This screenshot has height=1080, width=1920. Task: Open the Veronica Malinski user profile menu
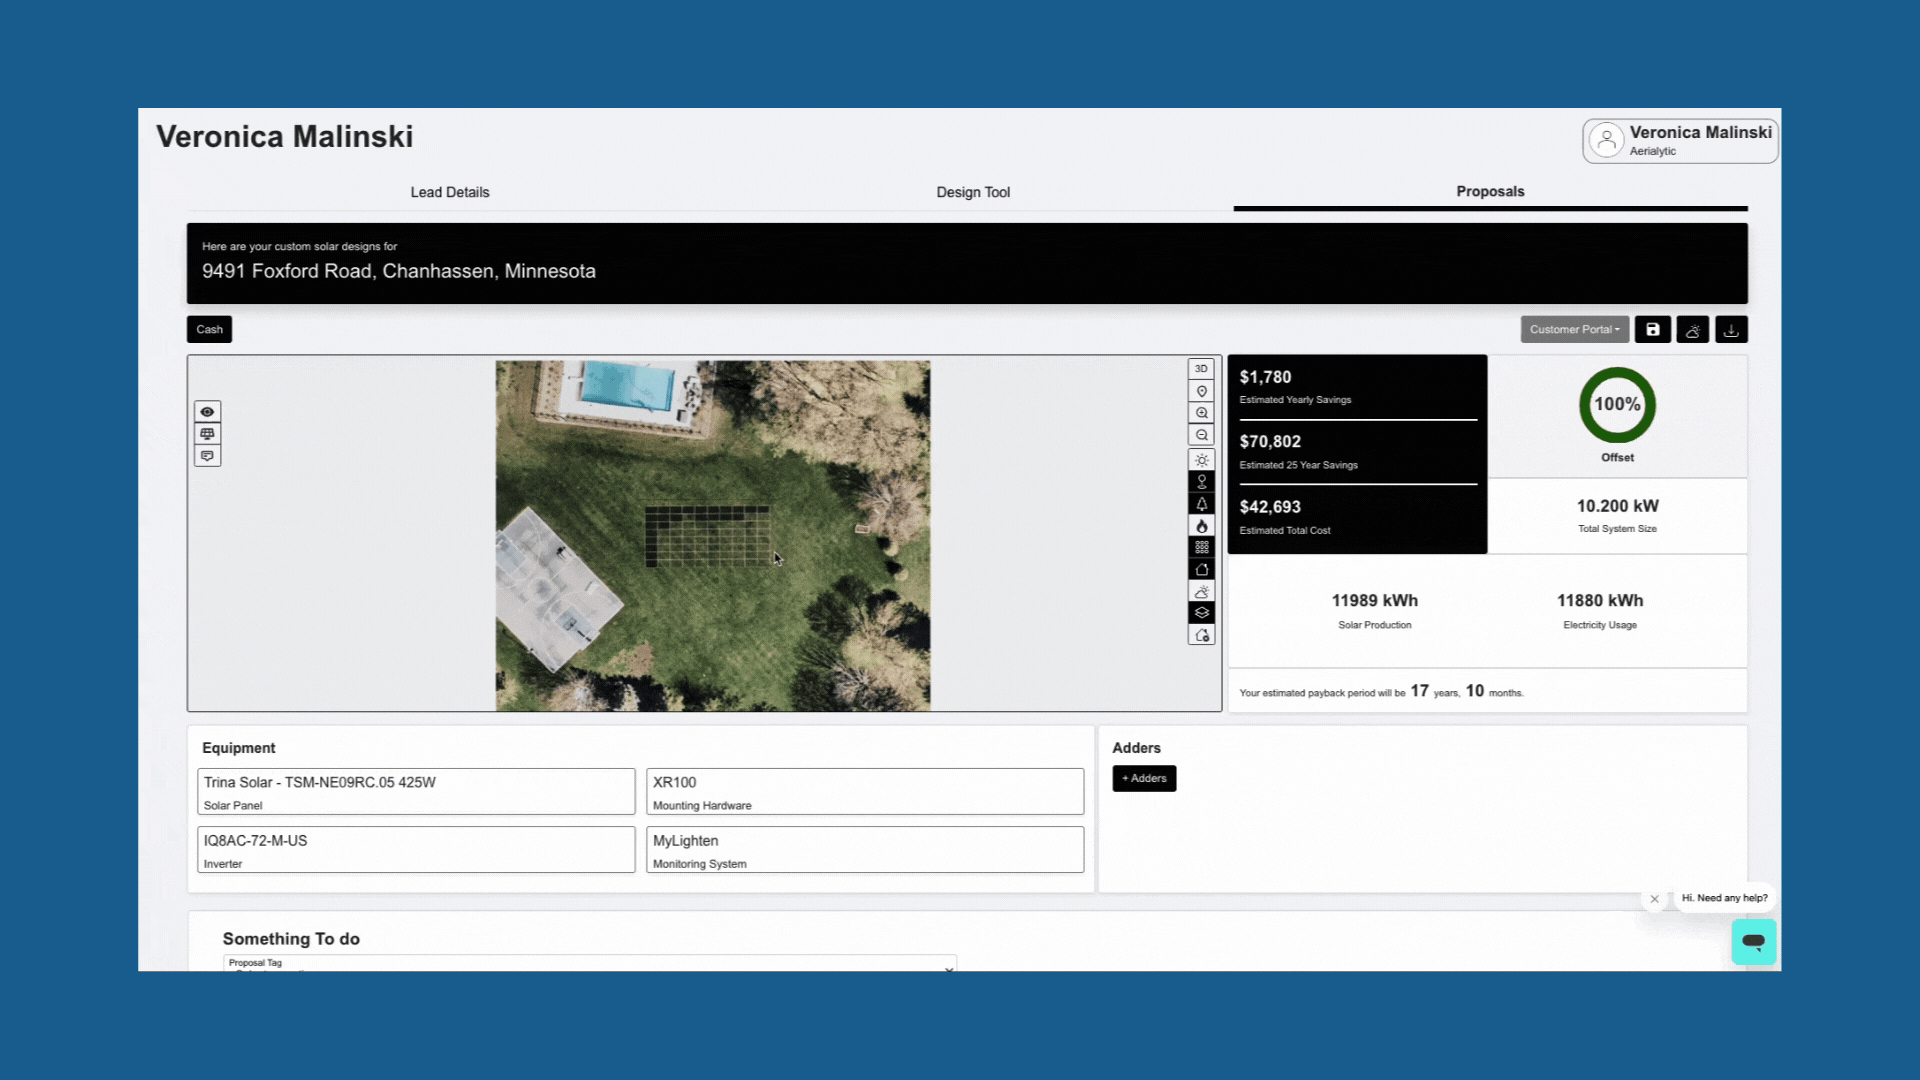tap(1680, 141)
